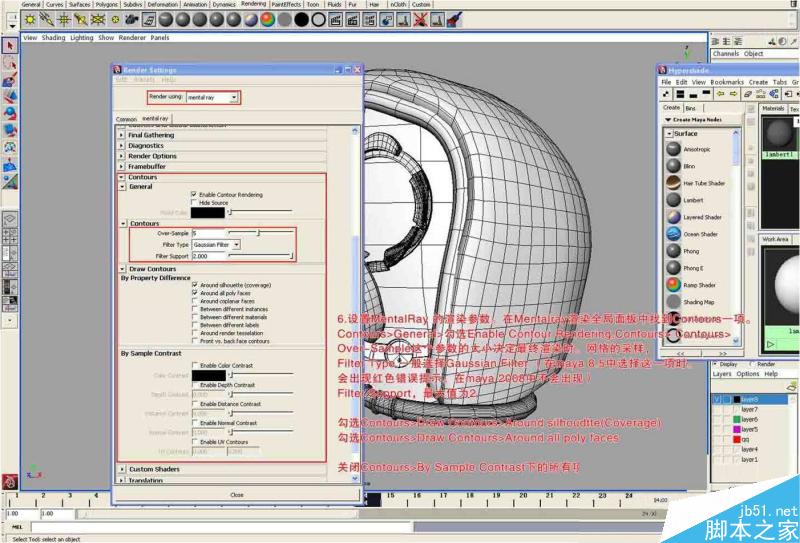This screenshot has width=800, height=543.
Task: Click the Layered Shader node icon
Action: click(x=675, y=217)
